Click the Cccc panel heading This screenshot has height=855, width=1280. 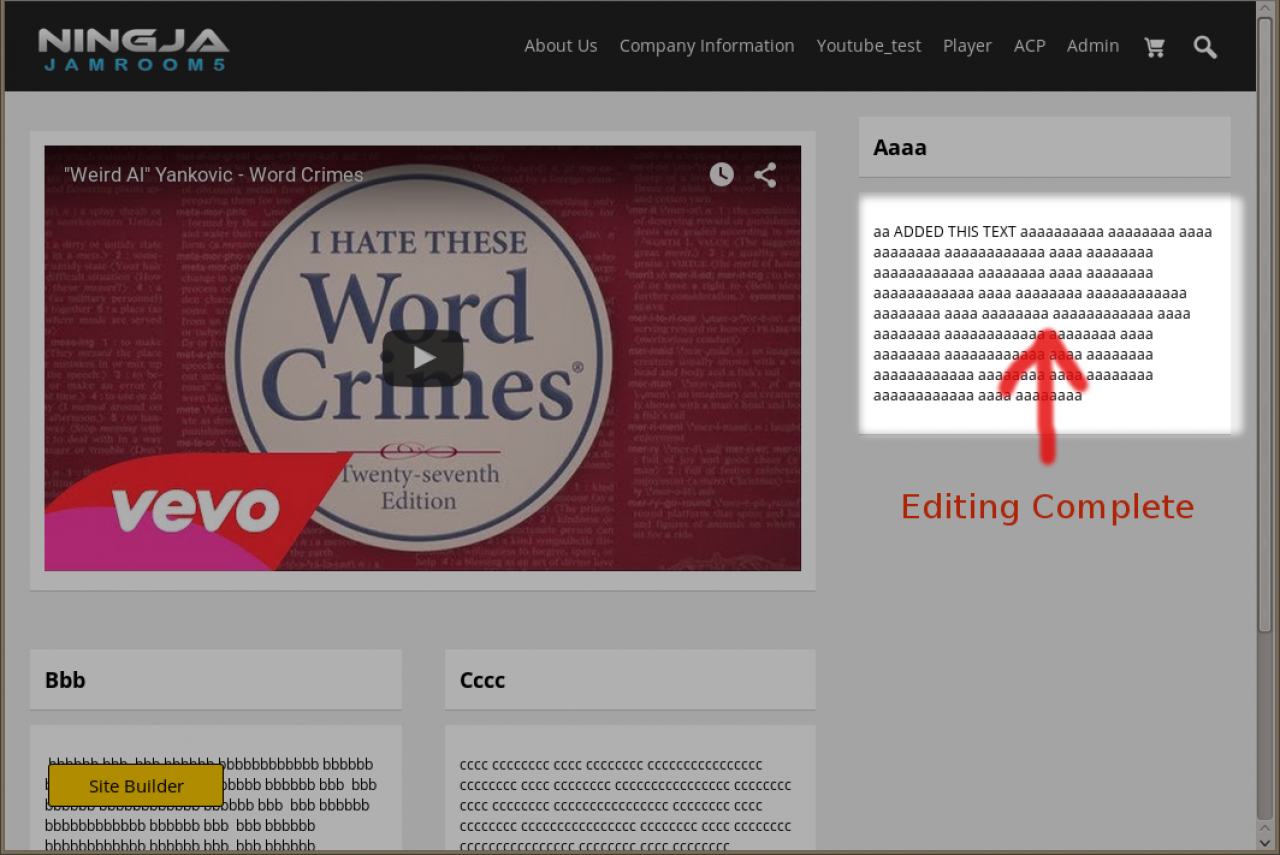tap(483, 680)
